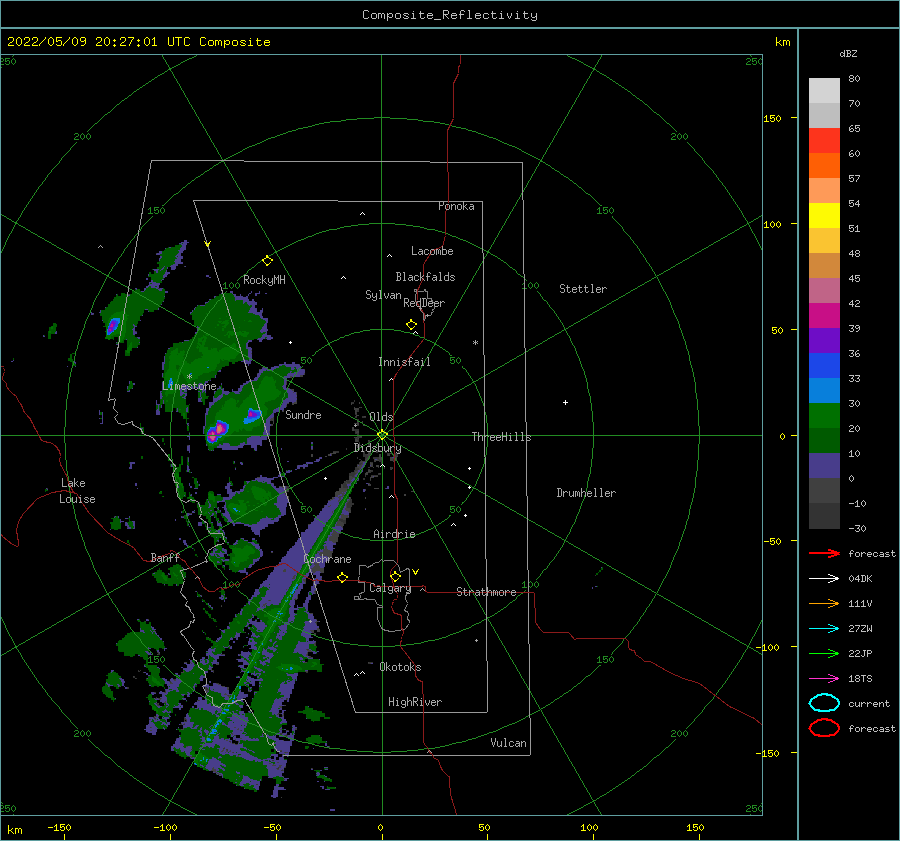
Task: Click the red forecast ellipse icon
Action: [824, 728]
